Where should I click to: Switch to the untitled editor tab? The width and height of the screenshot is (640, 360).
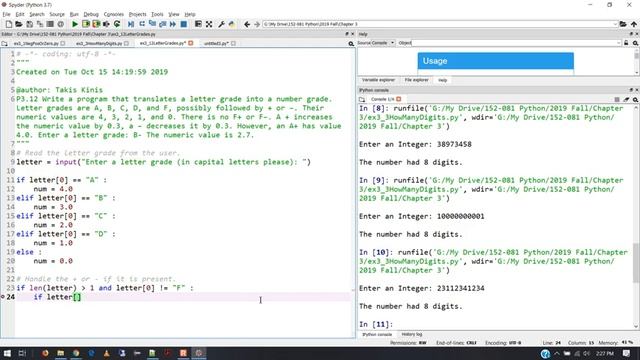tap(217, 43)
